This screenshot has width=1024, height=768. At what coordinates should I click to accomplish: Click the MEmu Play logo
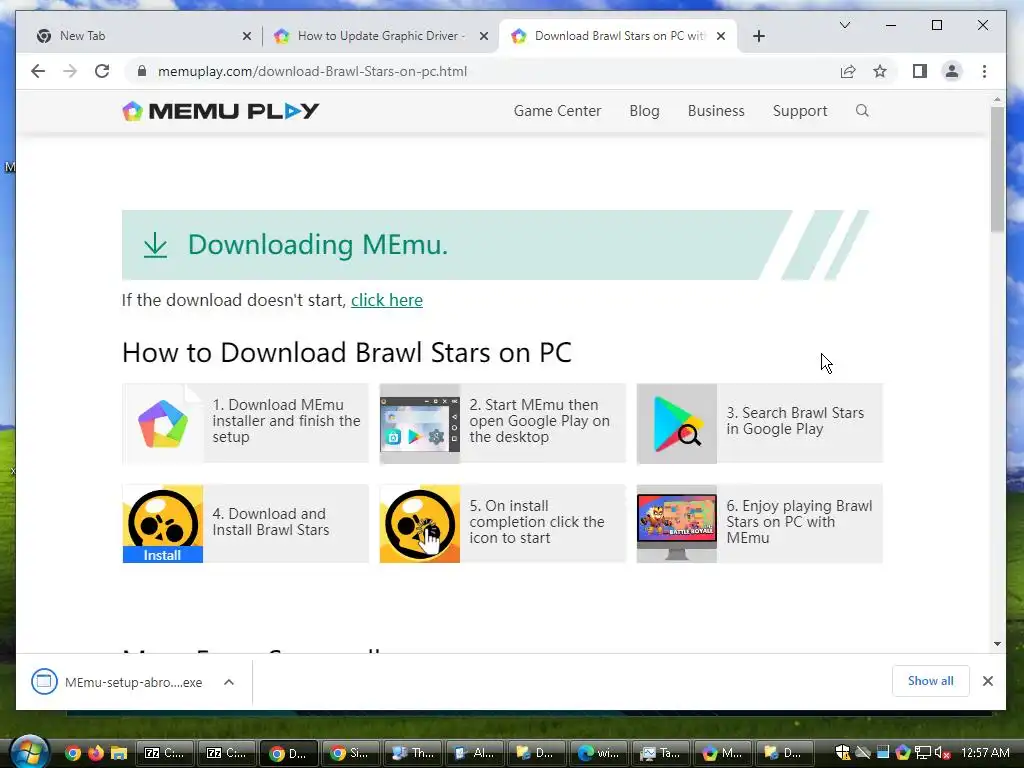point(221,111)
